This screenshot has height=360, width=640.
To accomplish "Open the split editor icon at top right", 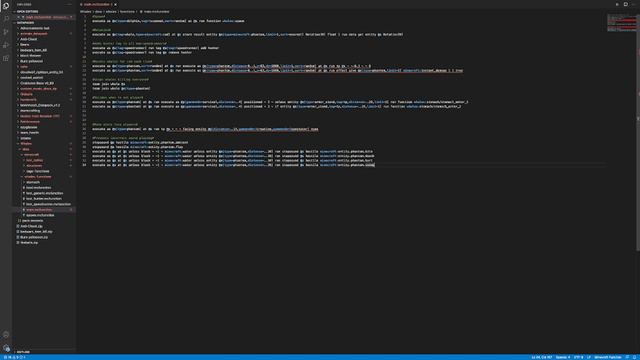I will 625,4.
